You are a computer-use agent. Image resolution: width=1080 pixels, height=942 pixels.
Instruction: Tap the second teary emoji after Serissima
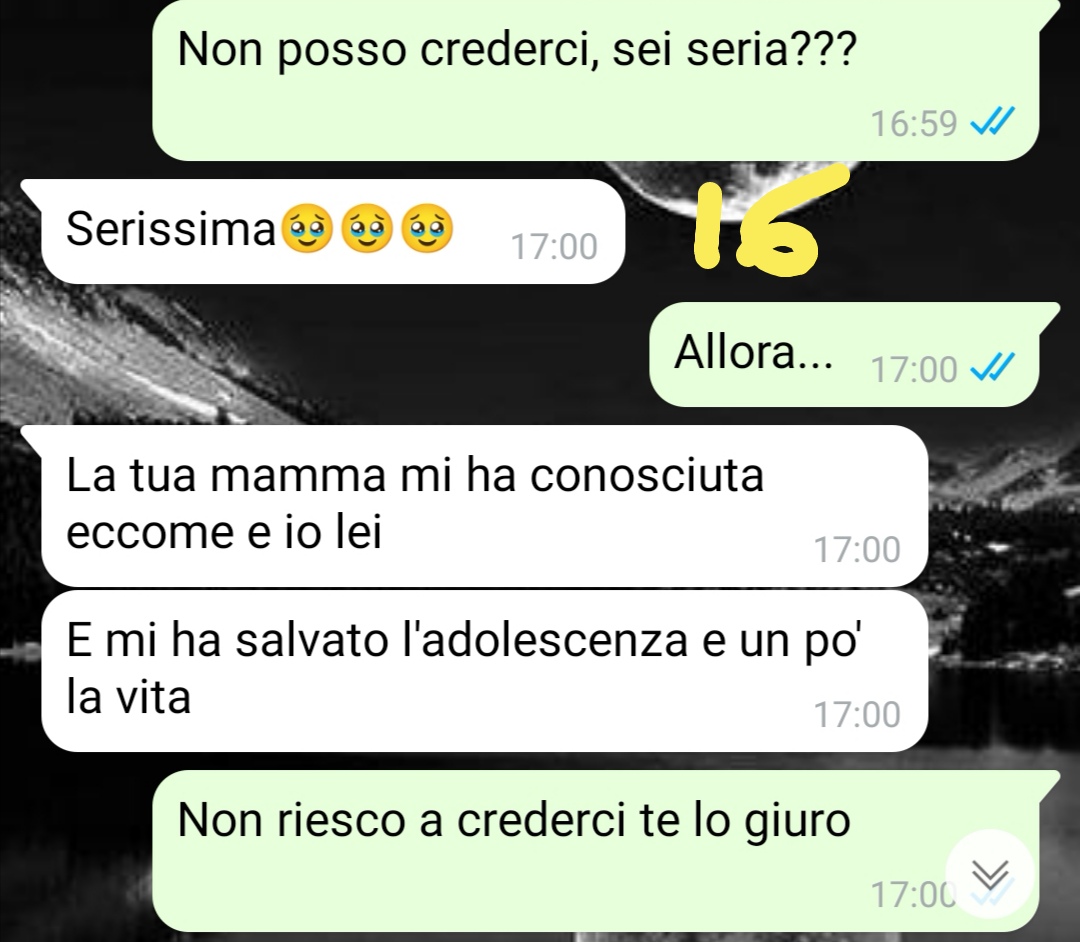tap(367, 228)
